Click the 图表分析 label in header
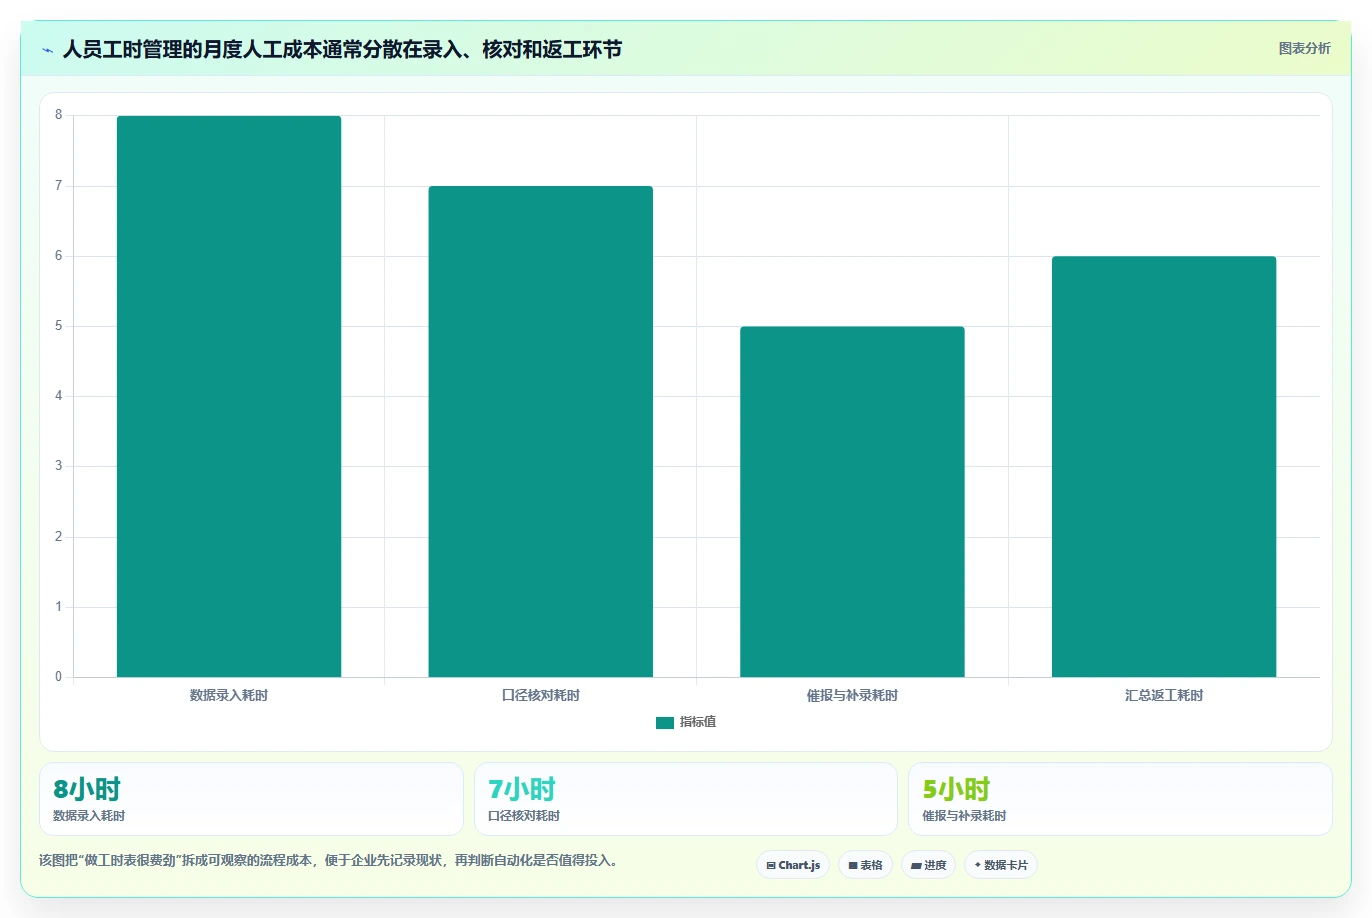The width and height of the screenshot is (1372, 918). click(x=1304, y=48)
